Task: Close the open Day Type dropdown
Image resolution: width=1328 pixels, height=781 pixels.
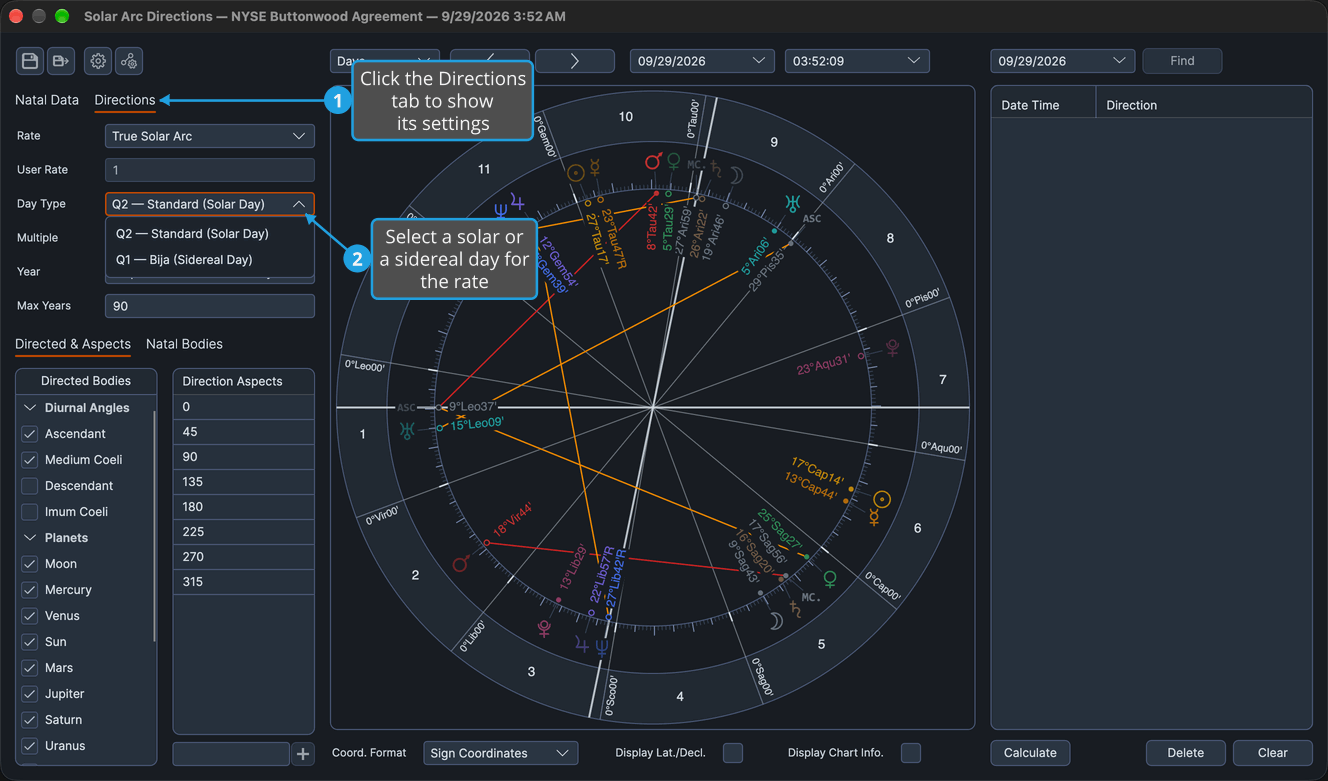Action: (210, 204)
